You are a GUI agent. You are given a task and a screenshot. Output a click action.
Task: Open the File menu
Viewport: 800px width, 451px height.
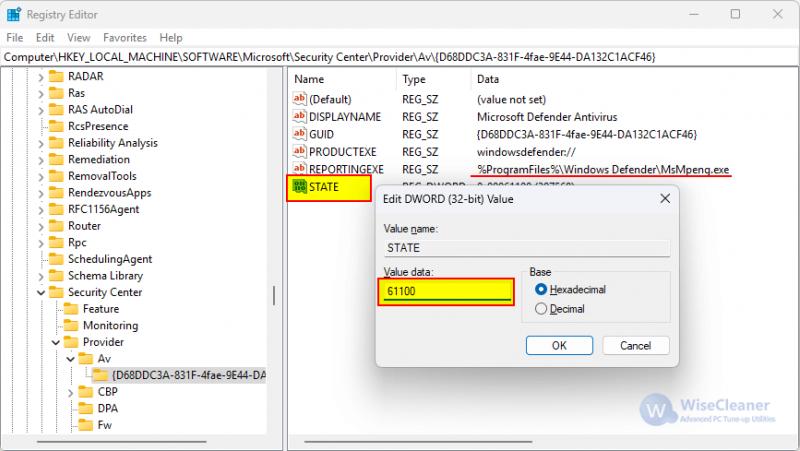pyautogui.click(x=14, y=38)
